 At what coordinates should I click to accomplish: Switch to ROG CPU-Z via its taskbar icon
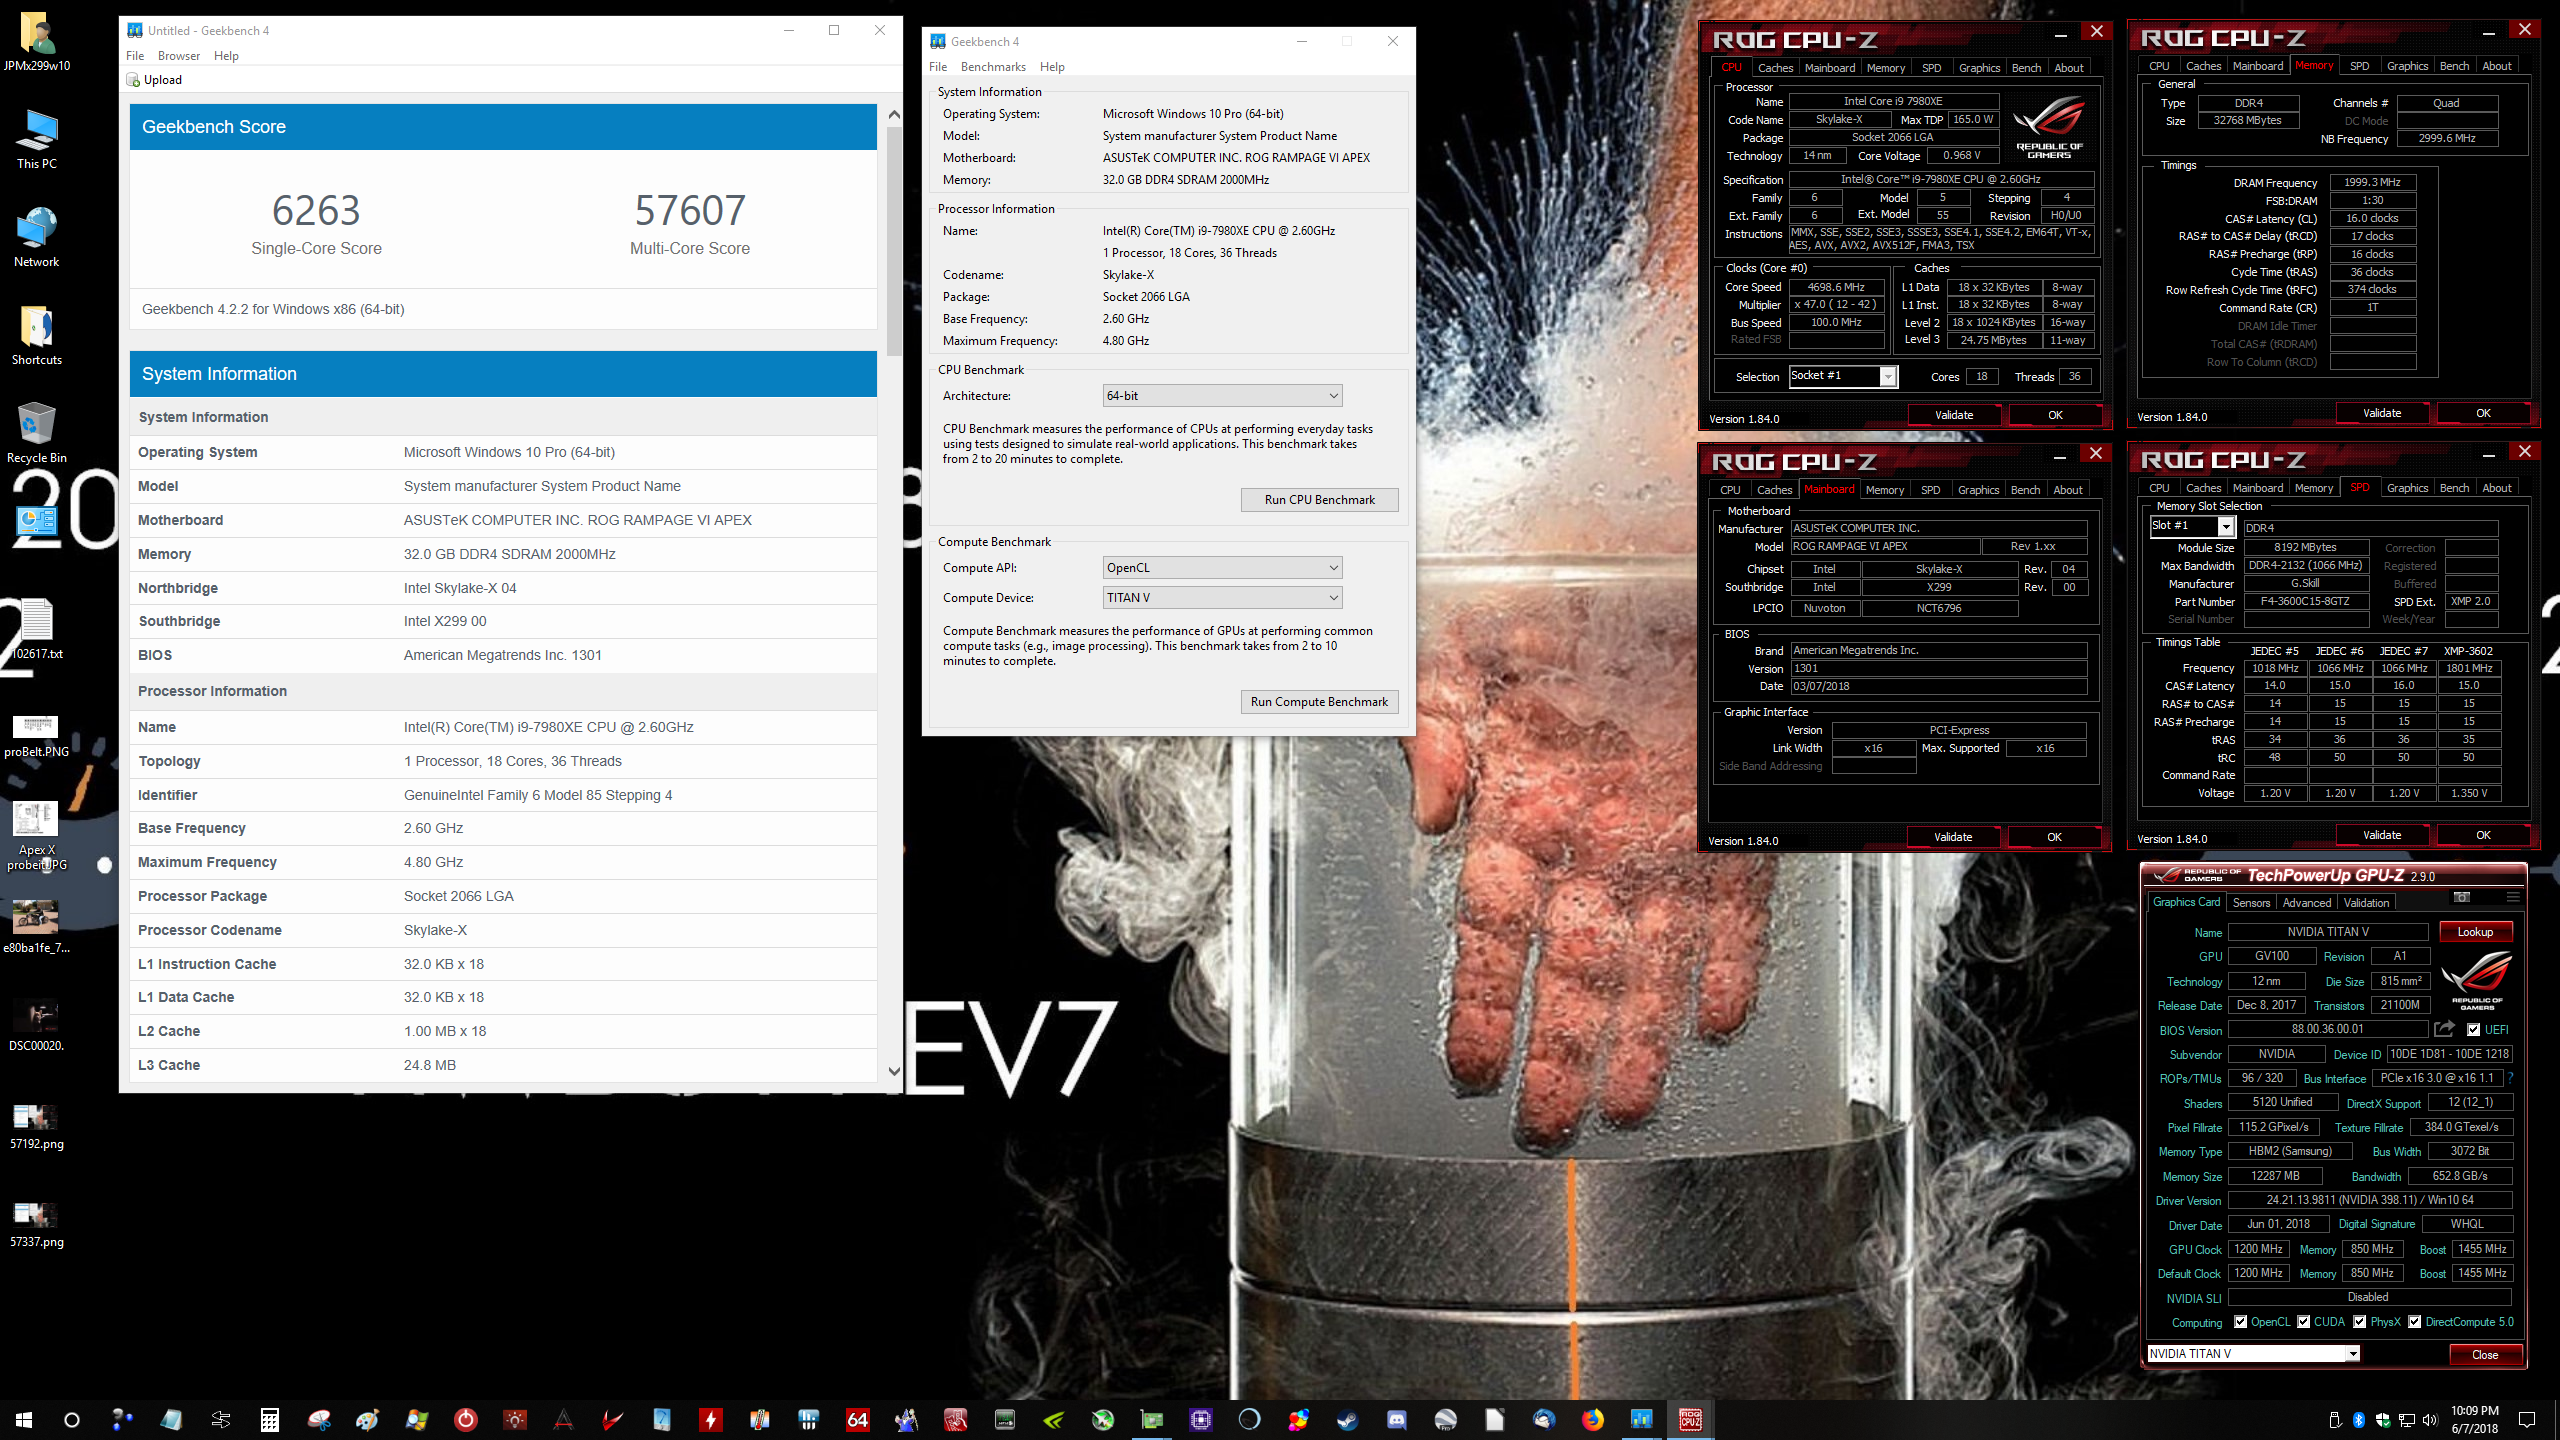click(x=1690, y=1419)
